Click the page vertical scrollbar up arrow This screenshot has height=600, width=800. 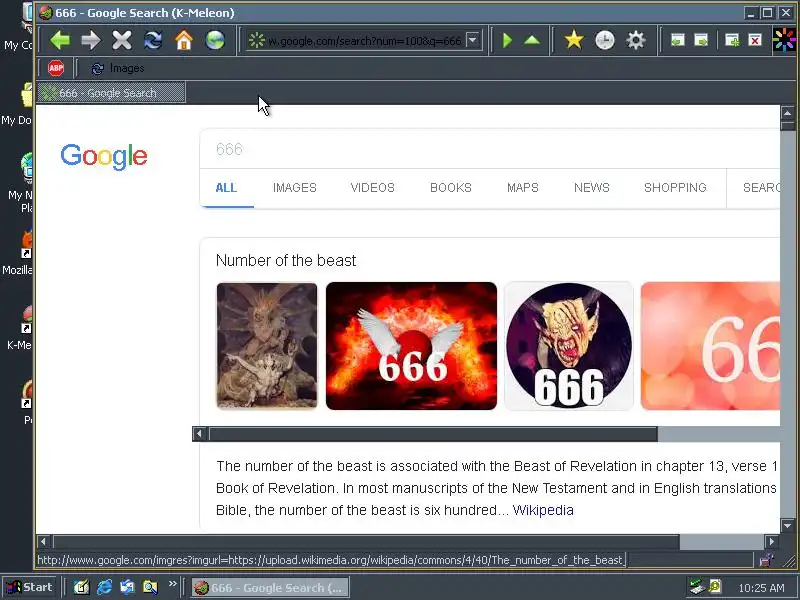click(x=787, y=113)
